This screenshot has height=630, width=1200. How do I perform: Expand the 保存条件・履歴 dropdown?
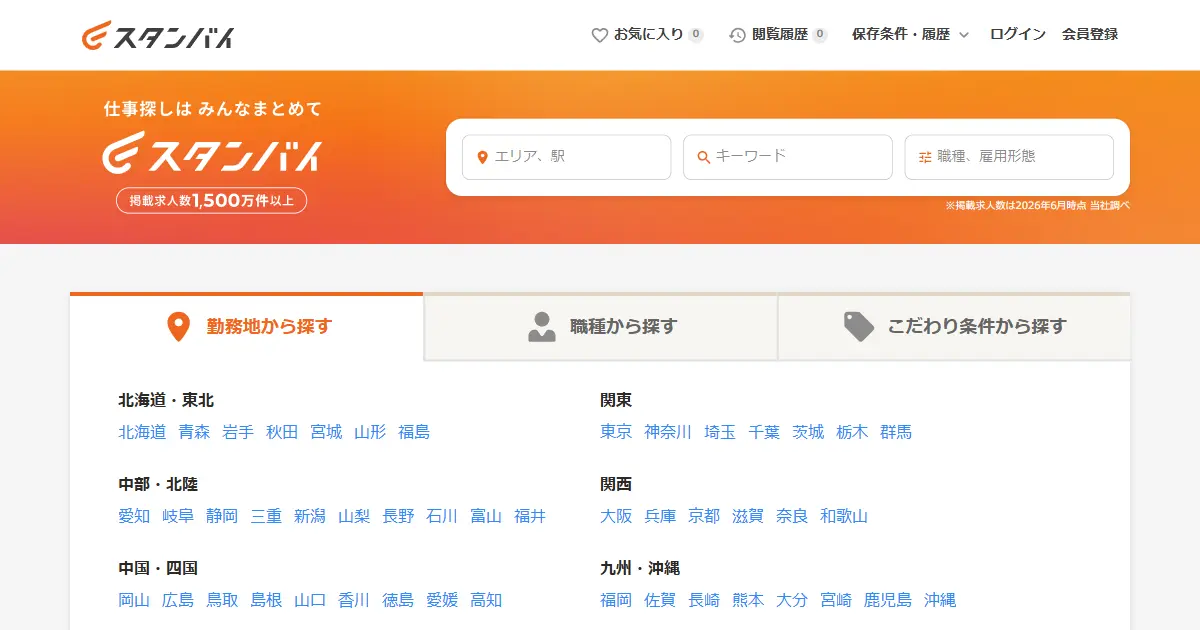pyautogui.click(x=911, y=35)
